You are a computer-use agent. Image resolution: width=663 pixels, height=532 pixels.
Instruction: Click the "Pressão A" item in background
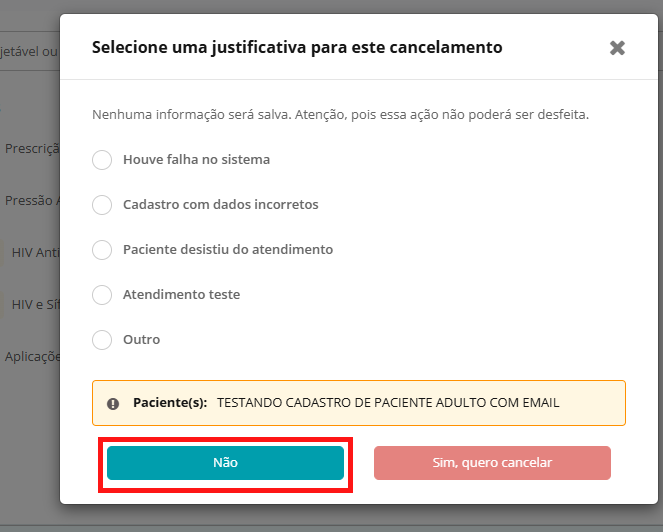[x=32, y=200]
